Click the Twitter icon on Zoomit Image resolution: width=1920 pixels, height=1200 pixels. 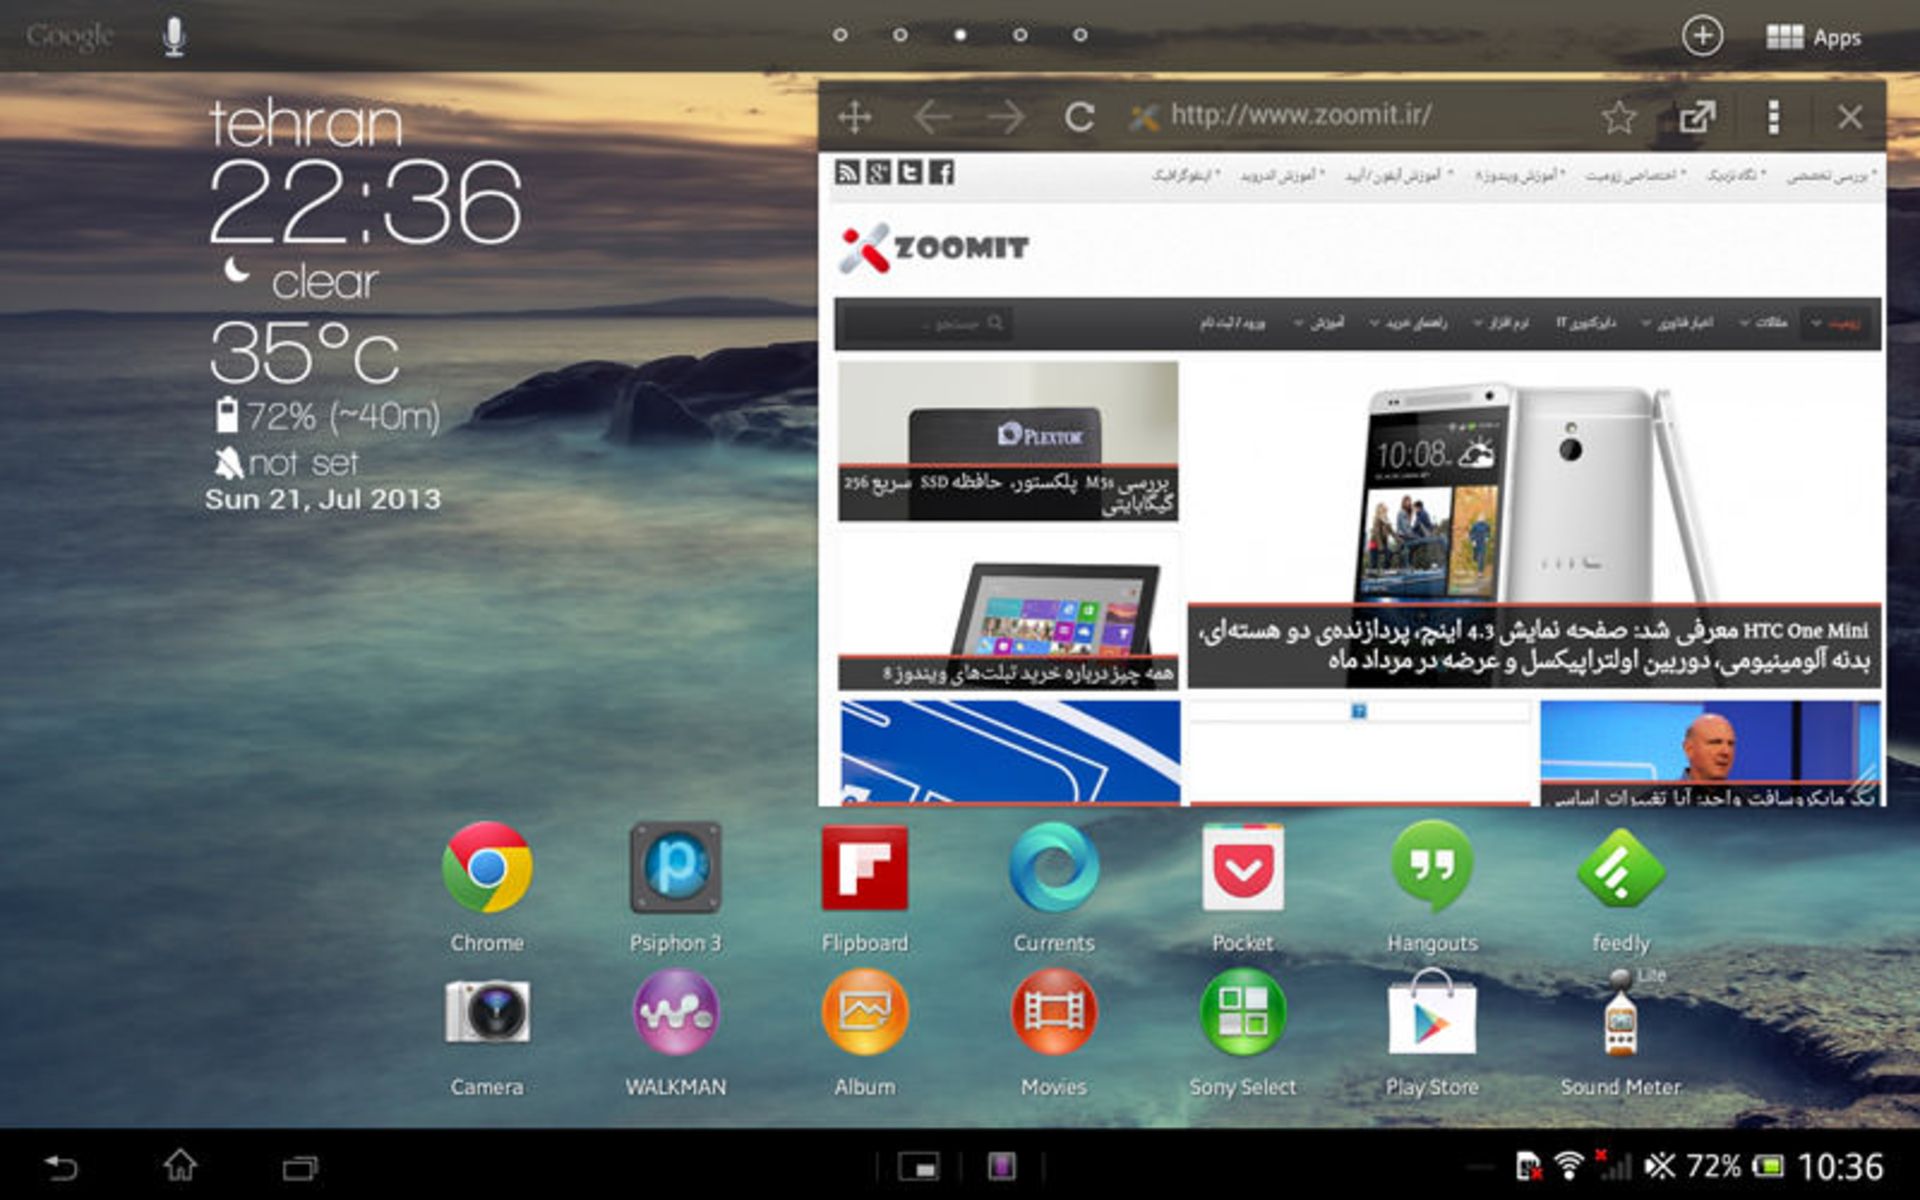coord(909,172)
